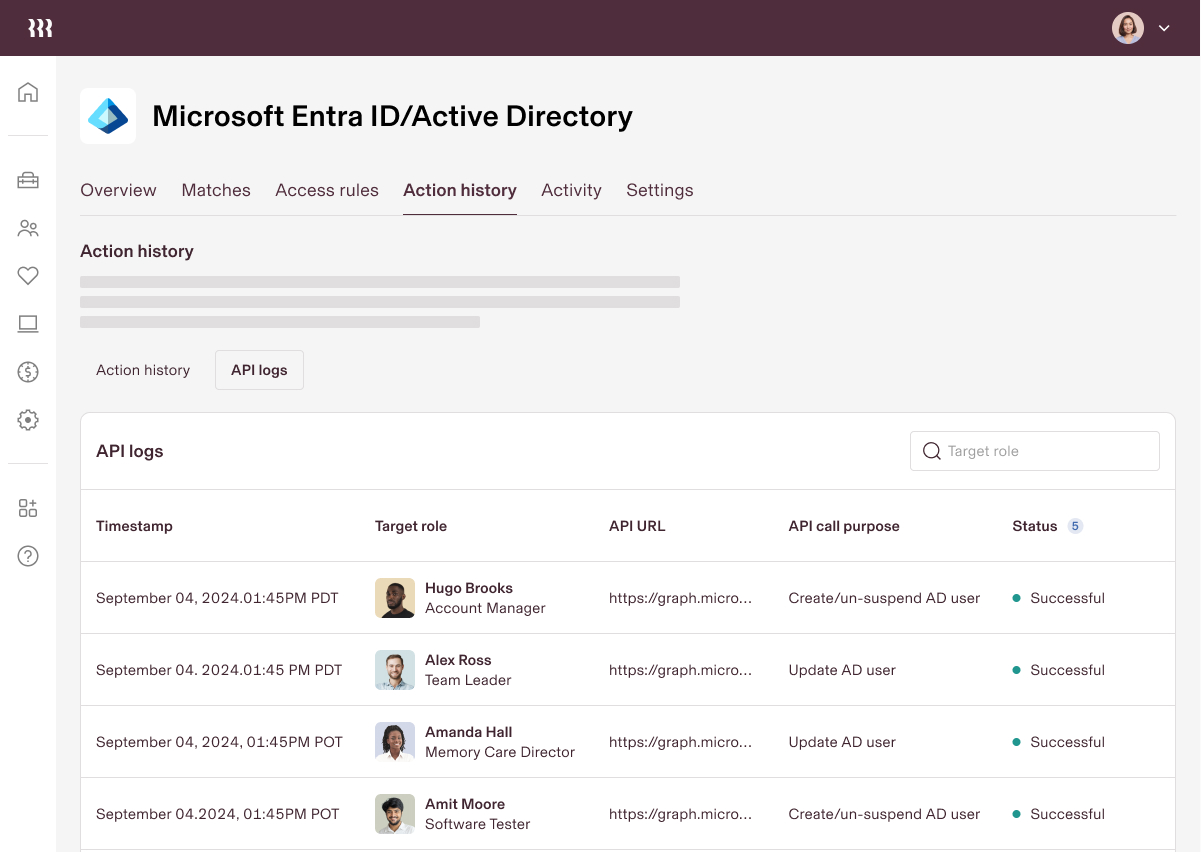The height and width of the screenshot is (852, 1201).
Task: Go to the Activity tab
Action: [571, 190]
